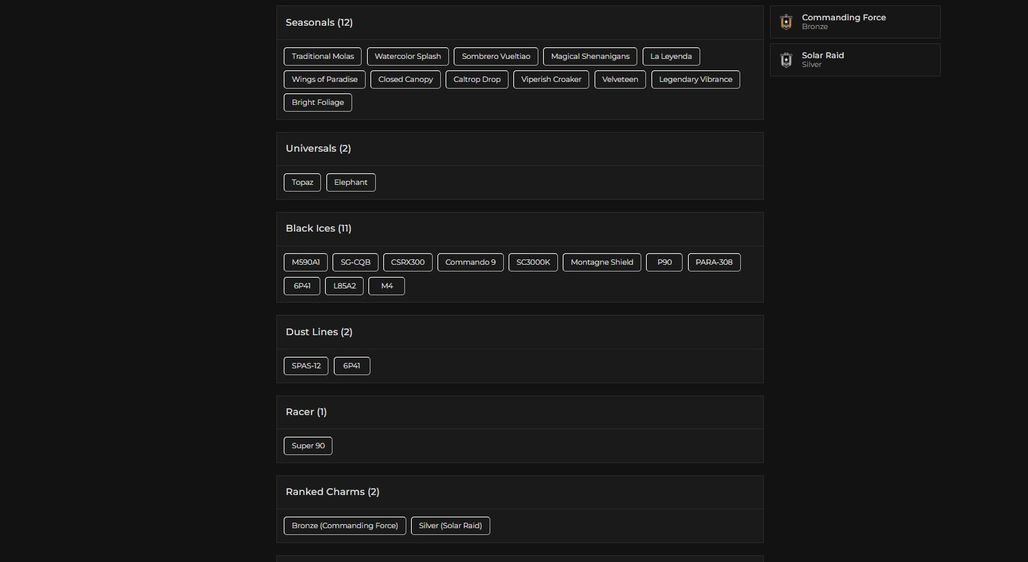
Task: Select the Traditional Molas seasonal tag
Action: tap(323, 56)
